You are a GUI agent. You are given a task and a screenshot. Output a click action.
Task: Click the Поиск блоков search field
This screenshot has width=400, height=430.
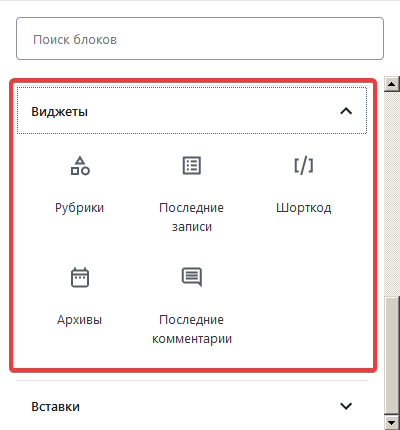tap(200, 39)
